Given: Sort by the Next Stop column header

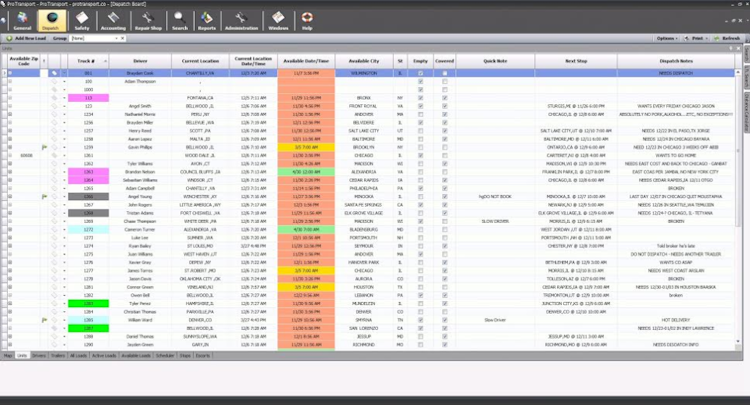Looking at the screenshot, I should pos(576,61).
